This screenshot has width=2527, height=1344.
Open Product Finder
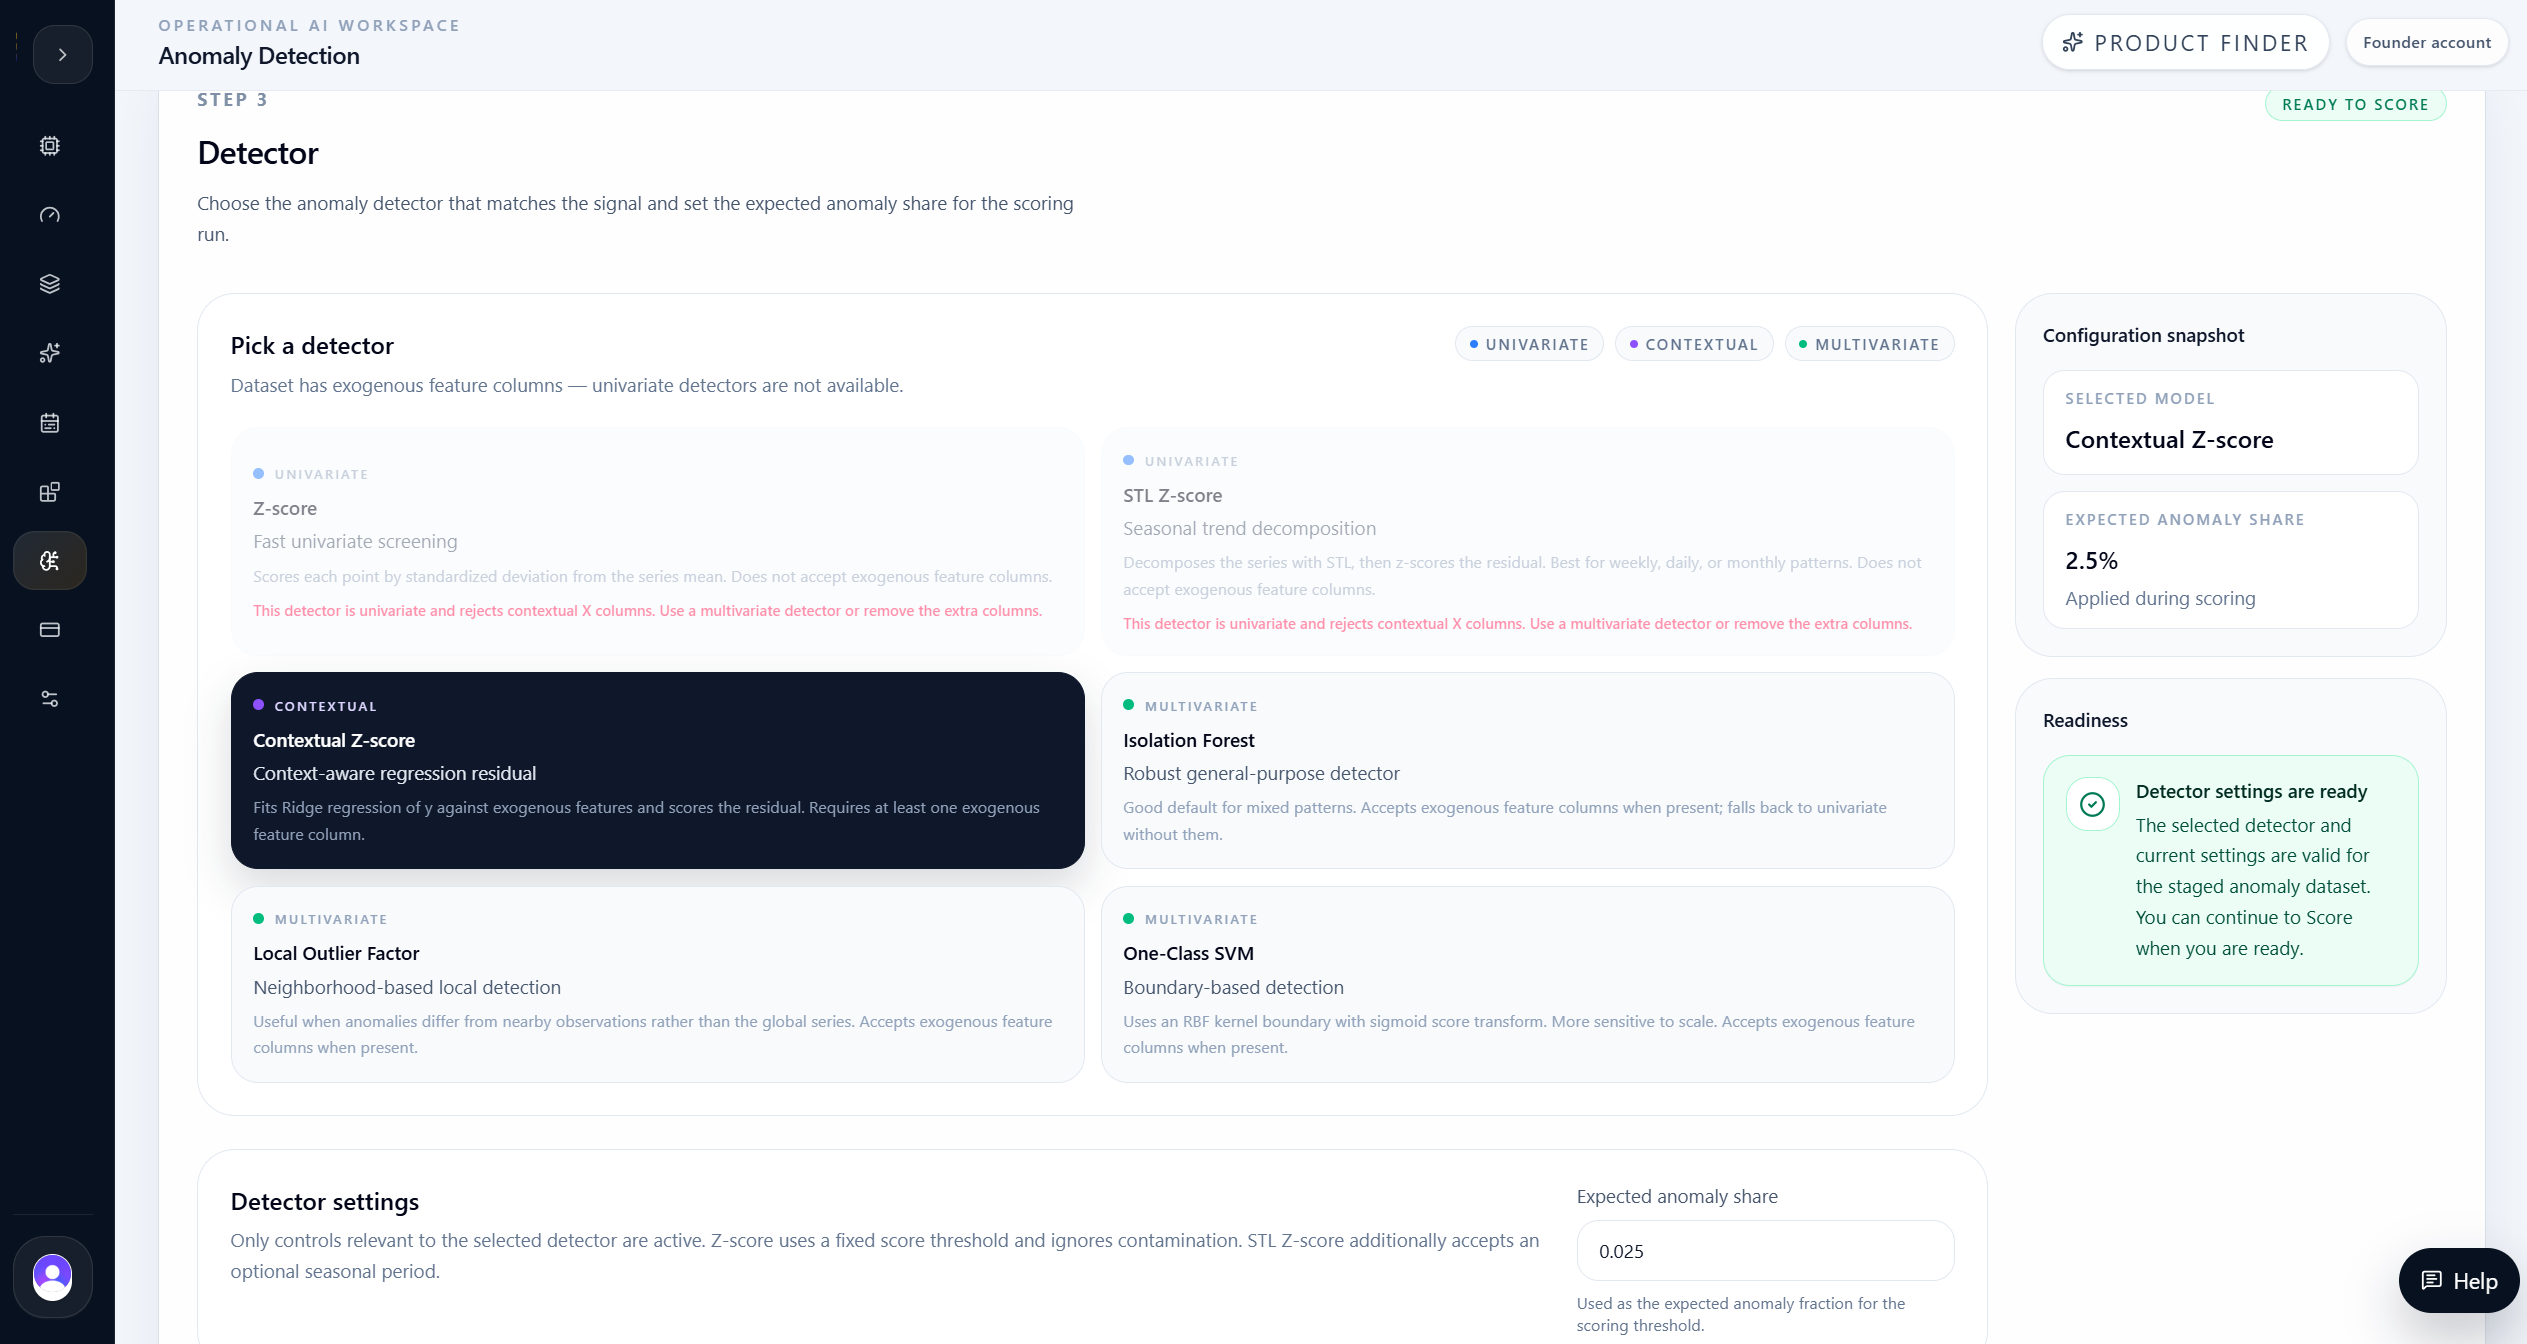[x=2185, y=43]
